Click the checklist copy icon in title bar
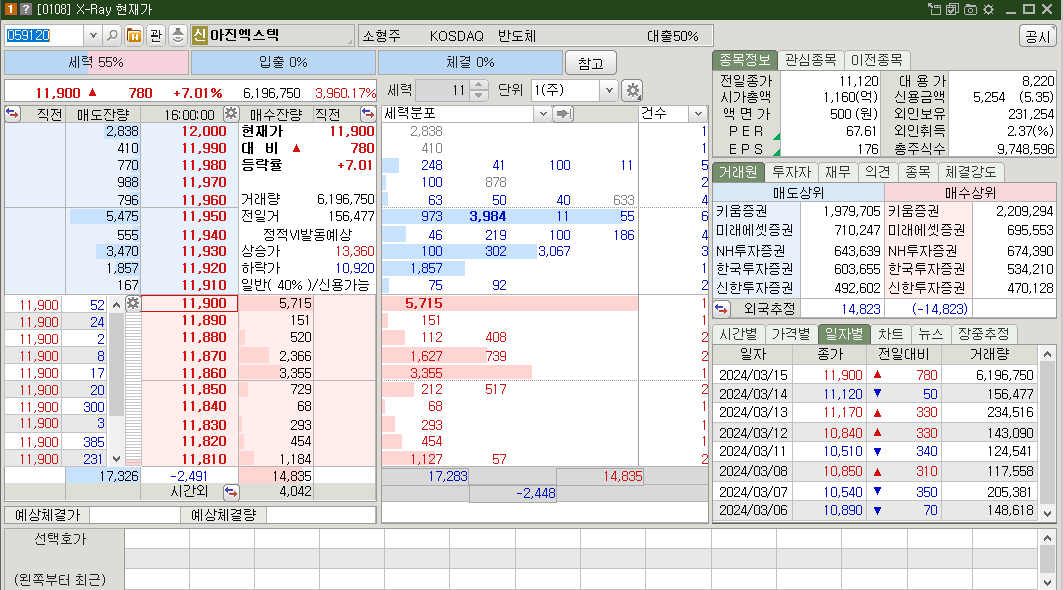Viewport: 1063px width, 590px height. coord(952,9)
